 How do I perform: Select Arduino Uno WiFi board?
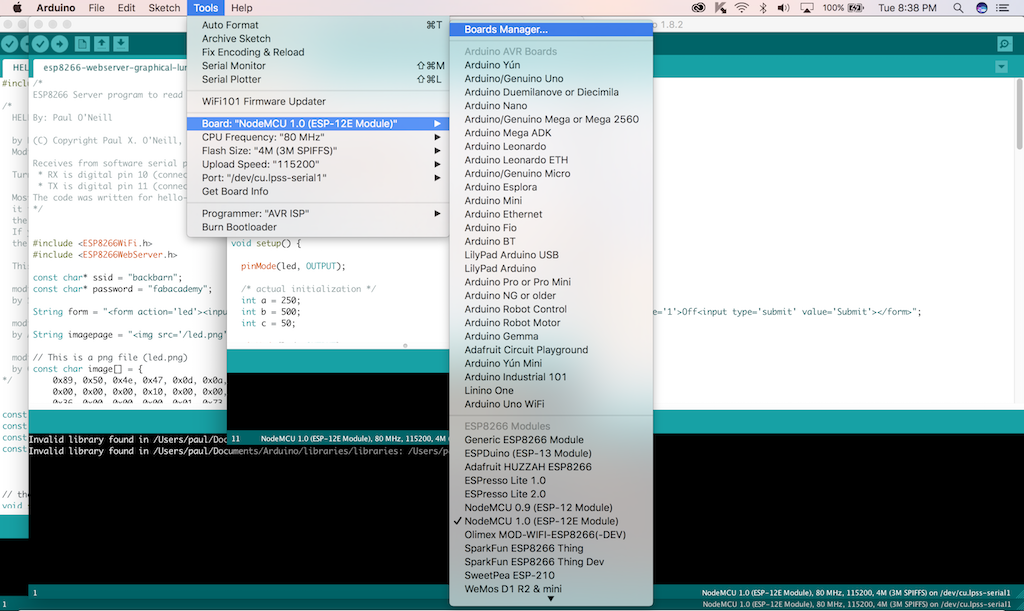(551, 404)
